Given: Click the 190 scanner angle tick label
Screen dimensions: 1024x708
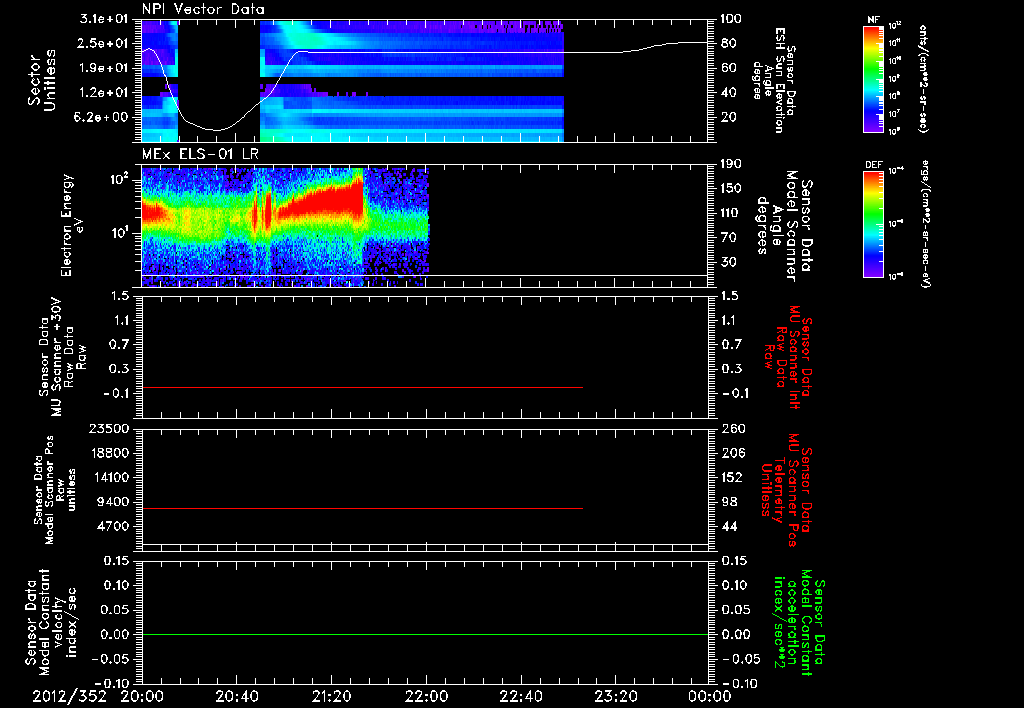Looking at the screenshot, I should [x=731, y=164].
